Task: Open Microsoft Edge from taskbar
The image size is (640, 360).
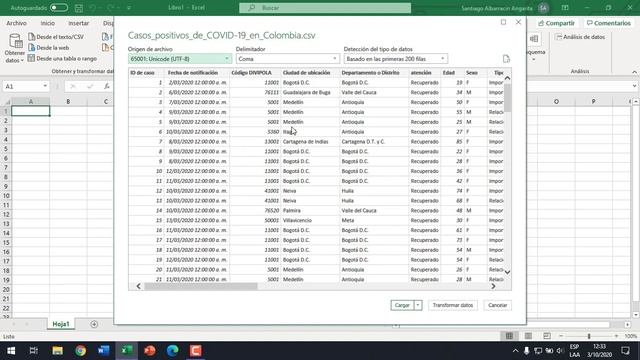Action: point(173,351)
